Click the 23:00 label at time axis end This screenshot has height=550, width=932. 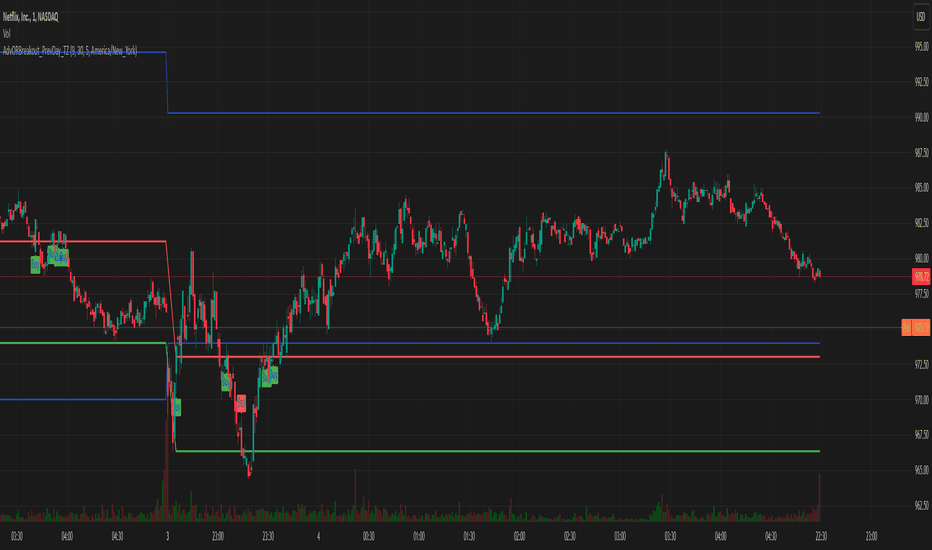871,536
